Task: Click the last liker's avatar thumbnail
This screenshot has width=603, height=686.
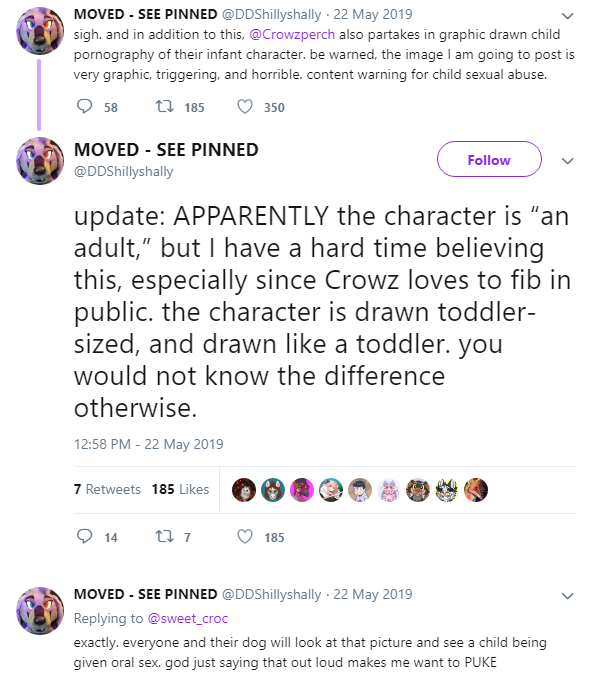Action: point(476,489)
